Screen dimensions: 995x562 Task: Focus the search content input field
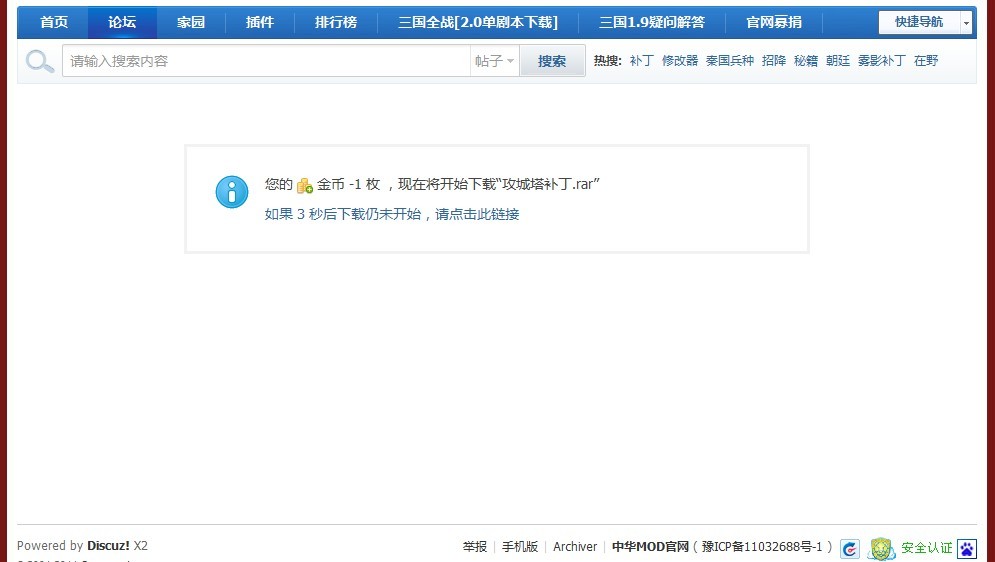click(x=265, y=61)
